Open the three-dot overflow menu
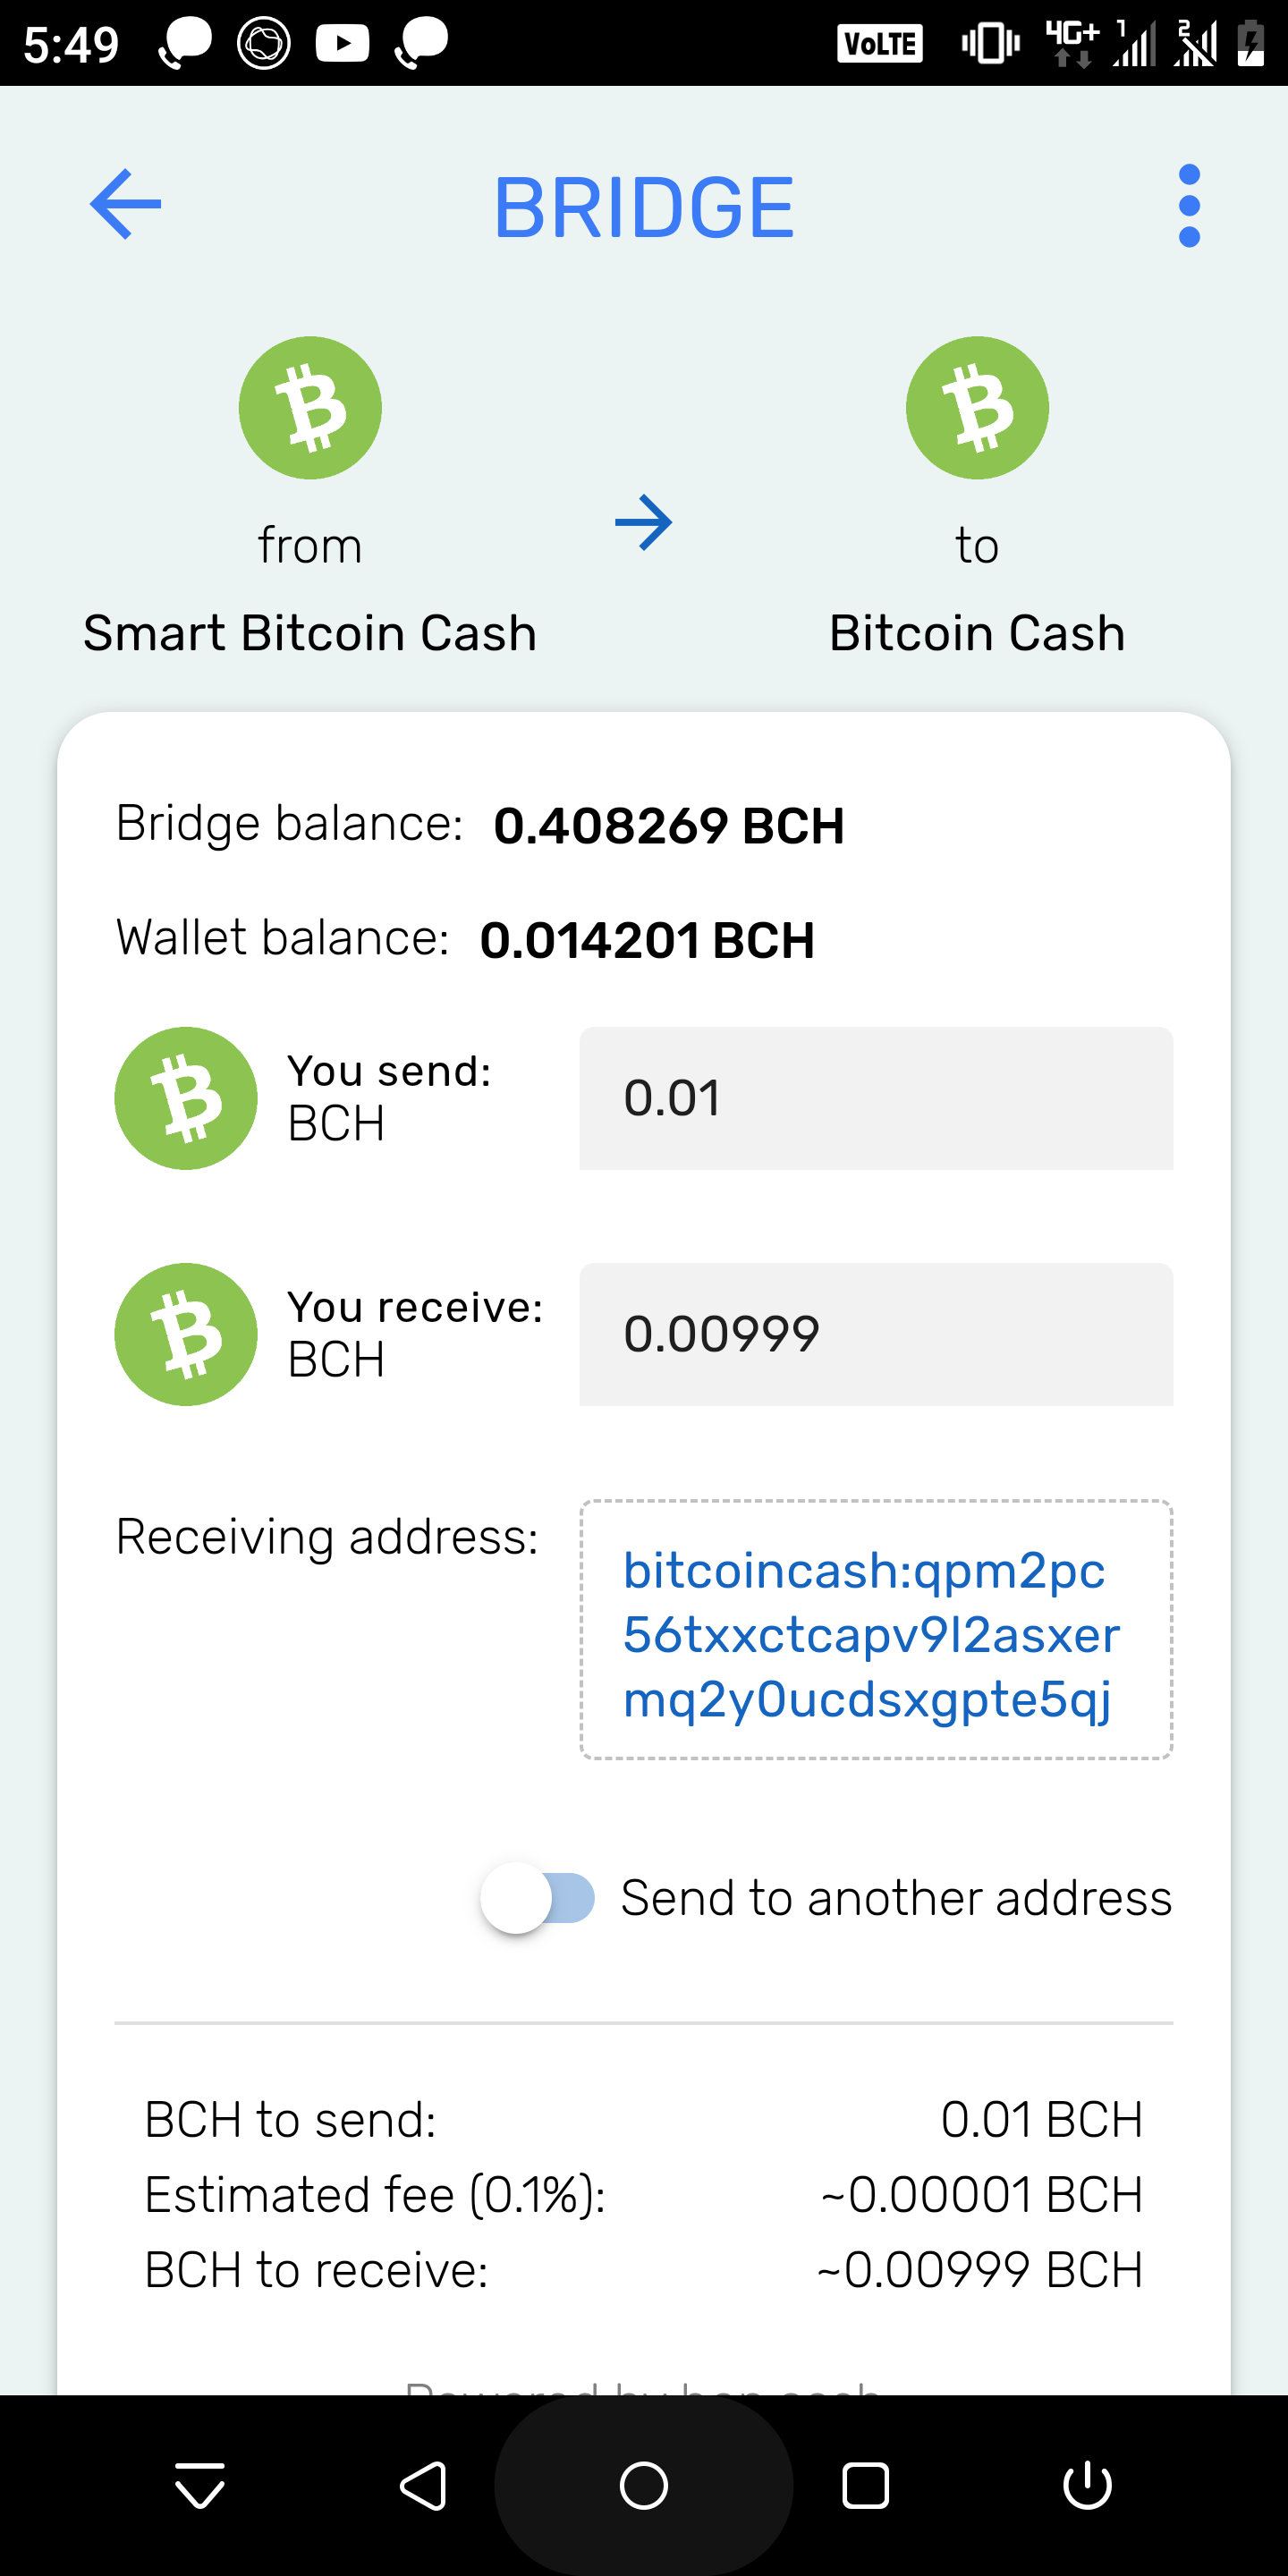The image size is (1288, 2576). [x=1189, y=205]
